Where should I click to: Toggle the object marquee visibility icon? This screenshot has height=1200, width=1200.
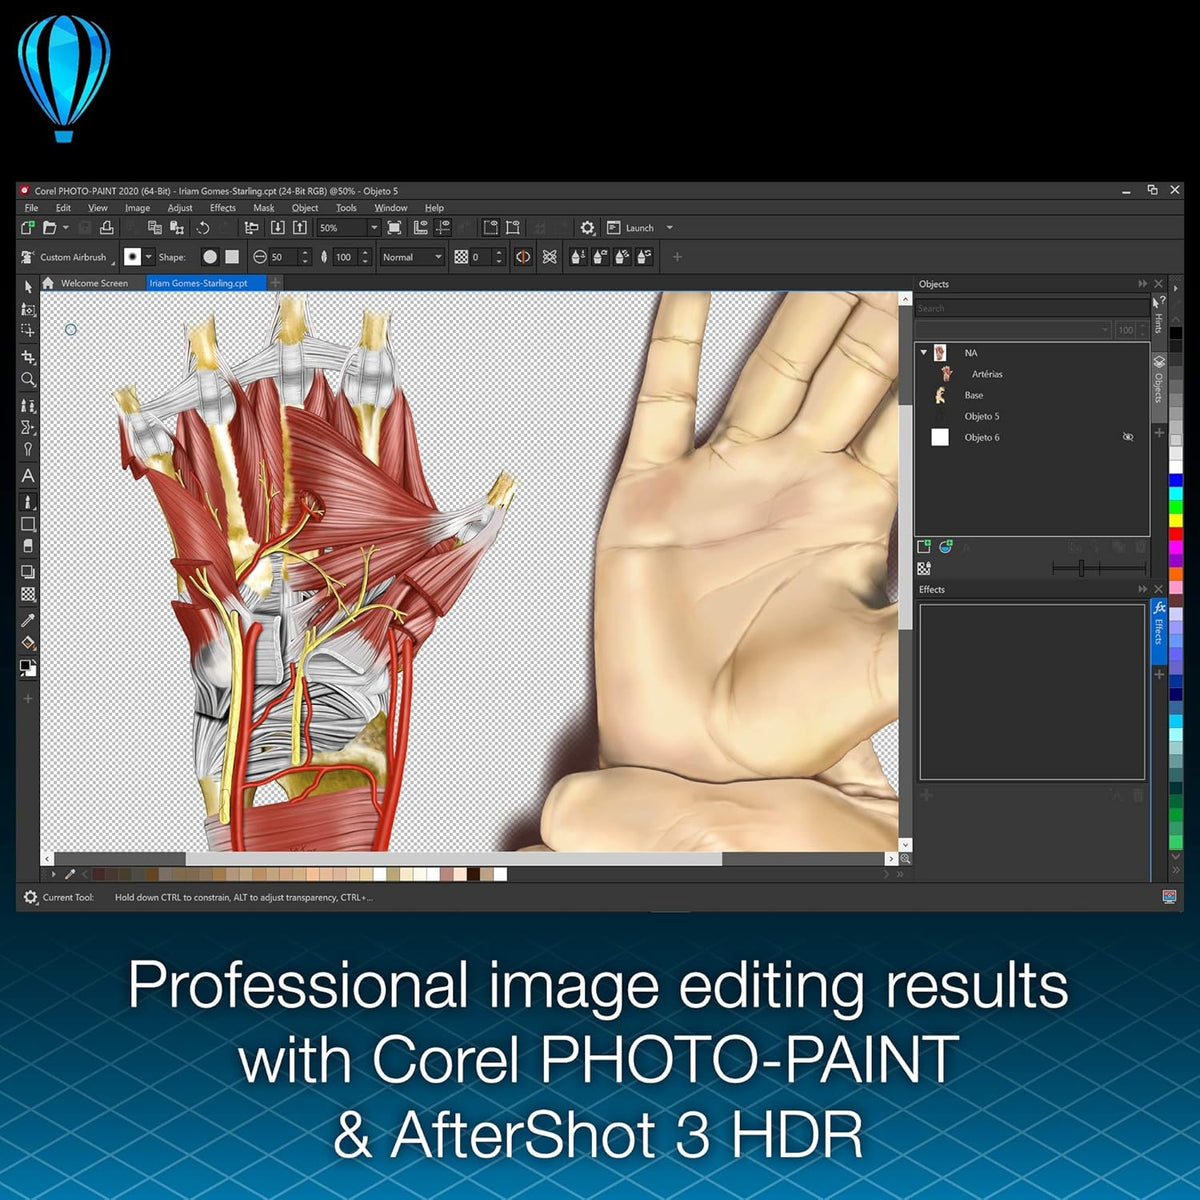coord(512,228)
